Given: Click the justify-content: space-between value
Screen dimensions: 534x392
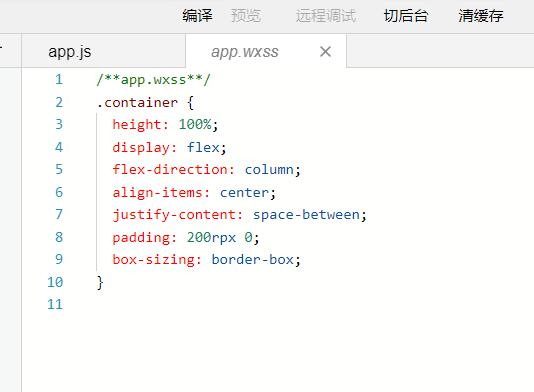Looking at the screenshot, I should 306,215.
